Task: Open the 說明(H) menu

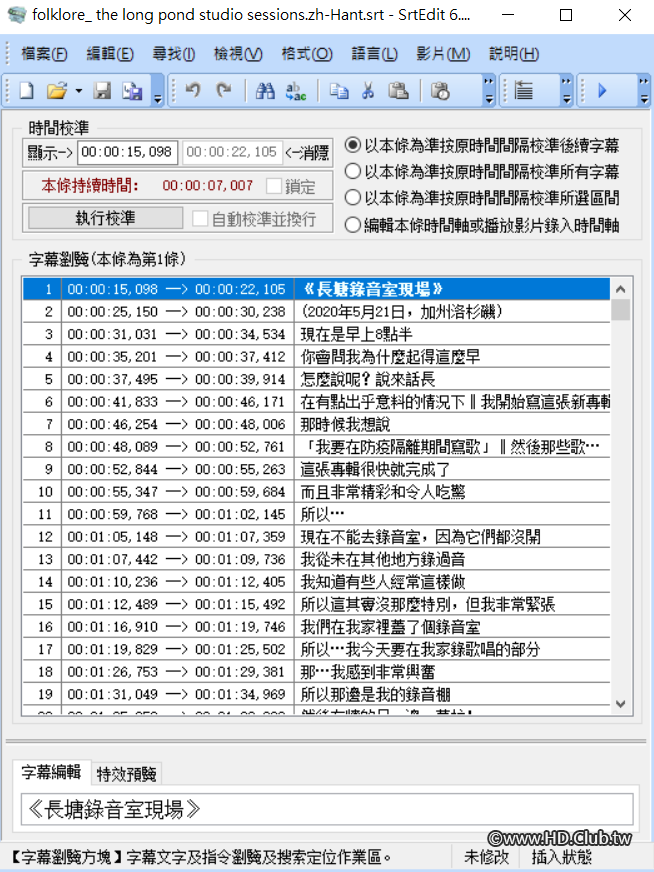Action: pyautogui.click(x=514, y=54)
